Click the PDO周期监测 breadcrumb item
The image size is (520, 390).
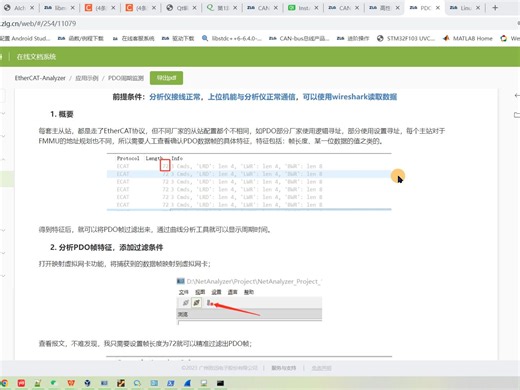coord(126,78)
